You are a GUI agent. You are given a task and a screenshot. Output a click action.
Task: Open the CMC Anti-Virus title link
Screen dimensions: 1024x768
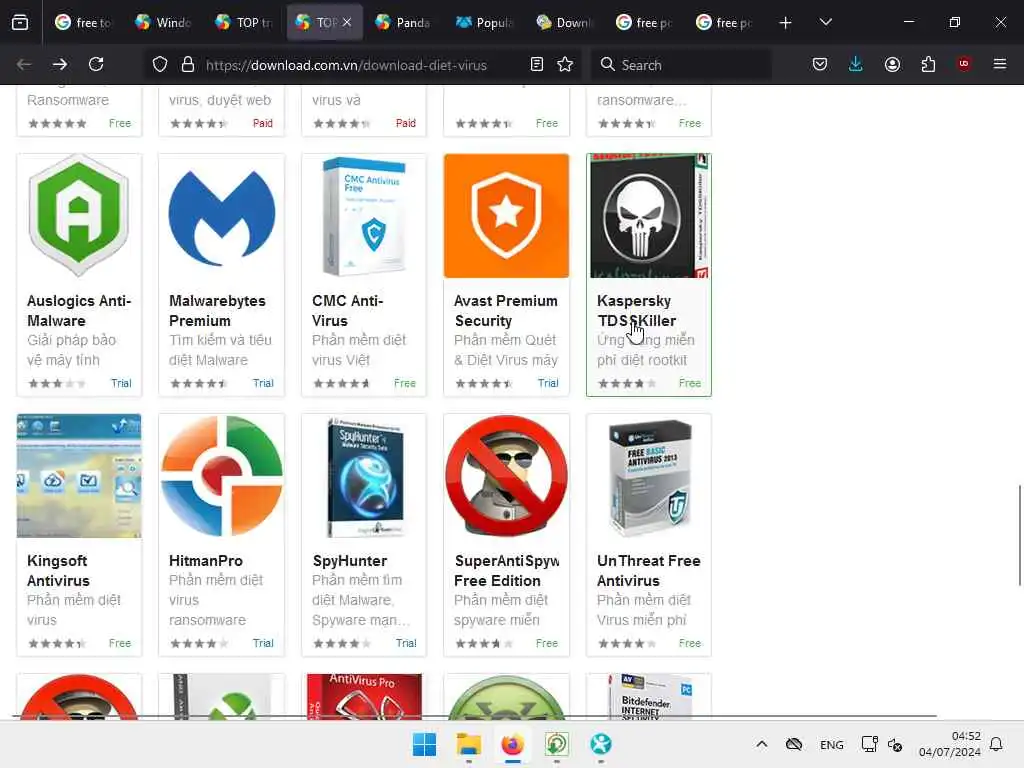tap(347, 311)
